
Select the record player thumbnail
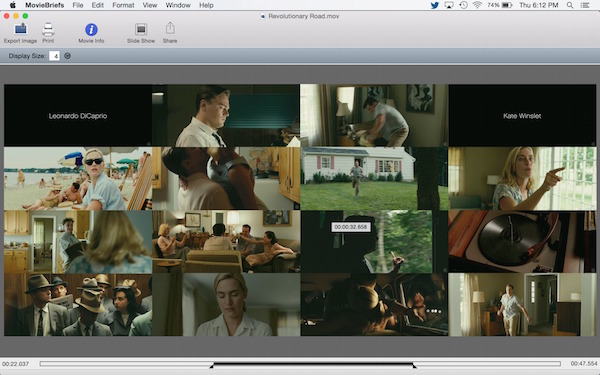click(x=522, y=241)
